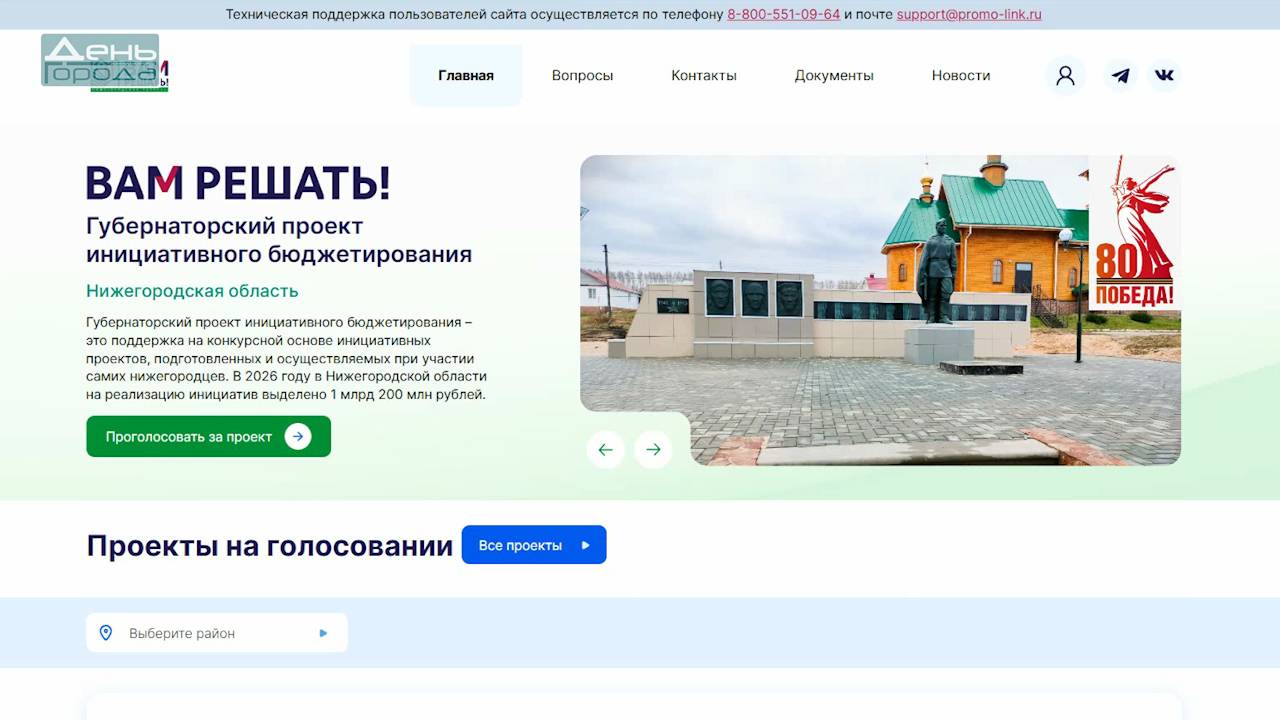The image size is (1280, 720).
Task: Call support phone link 8-800-551-09-64
Action: coord(783,14)
